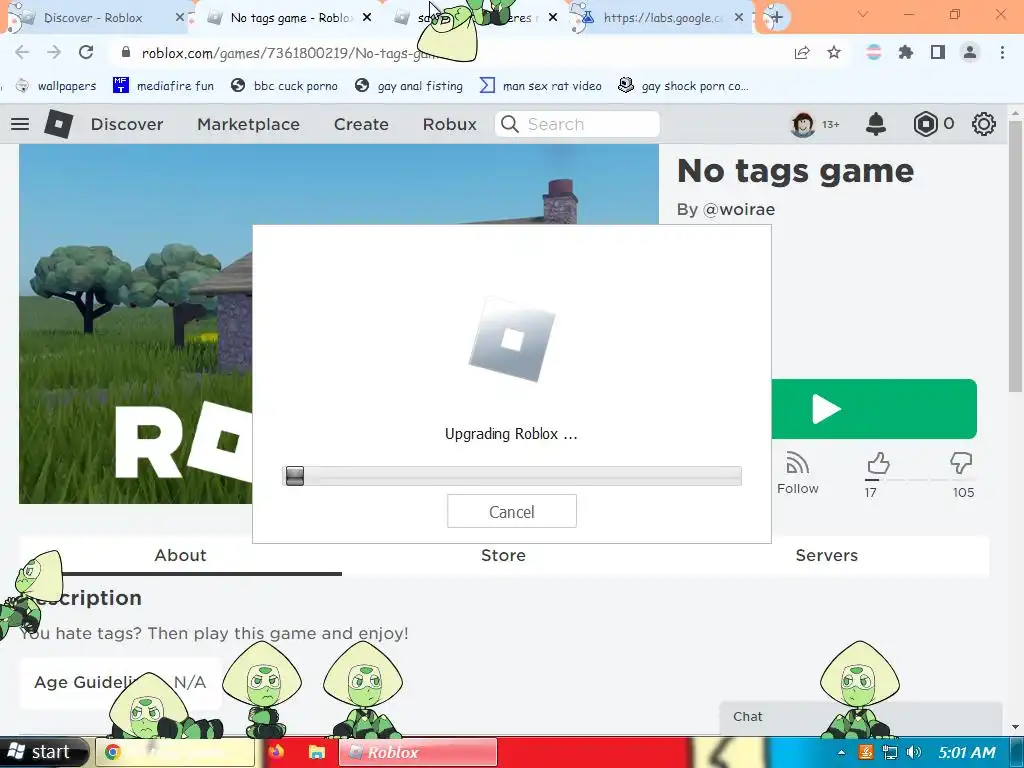Open the tab search dropdown chevron

tap(863, 14)
